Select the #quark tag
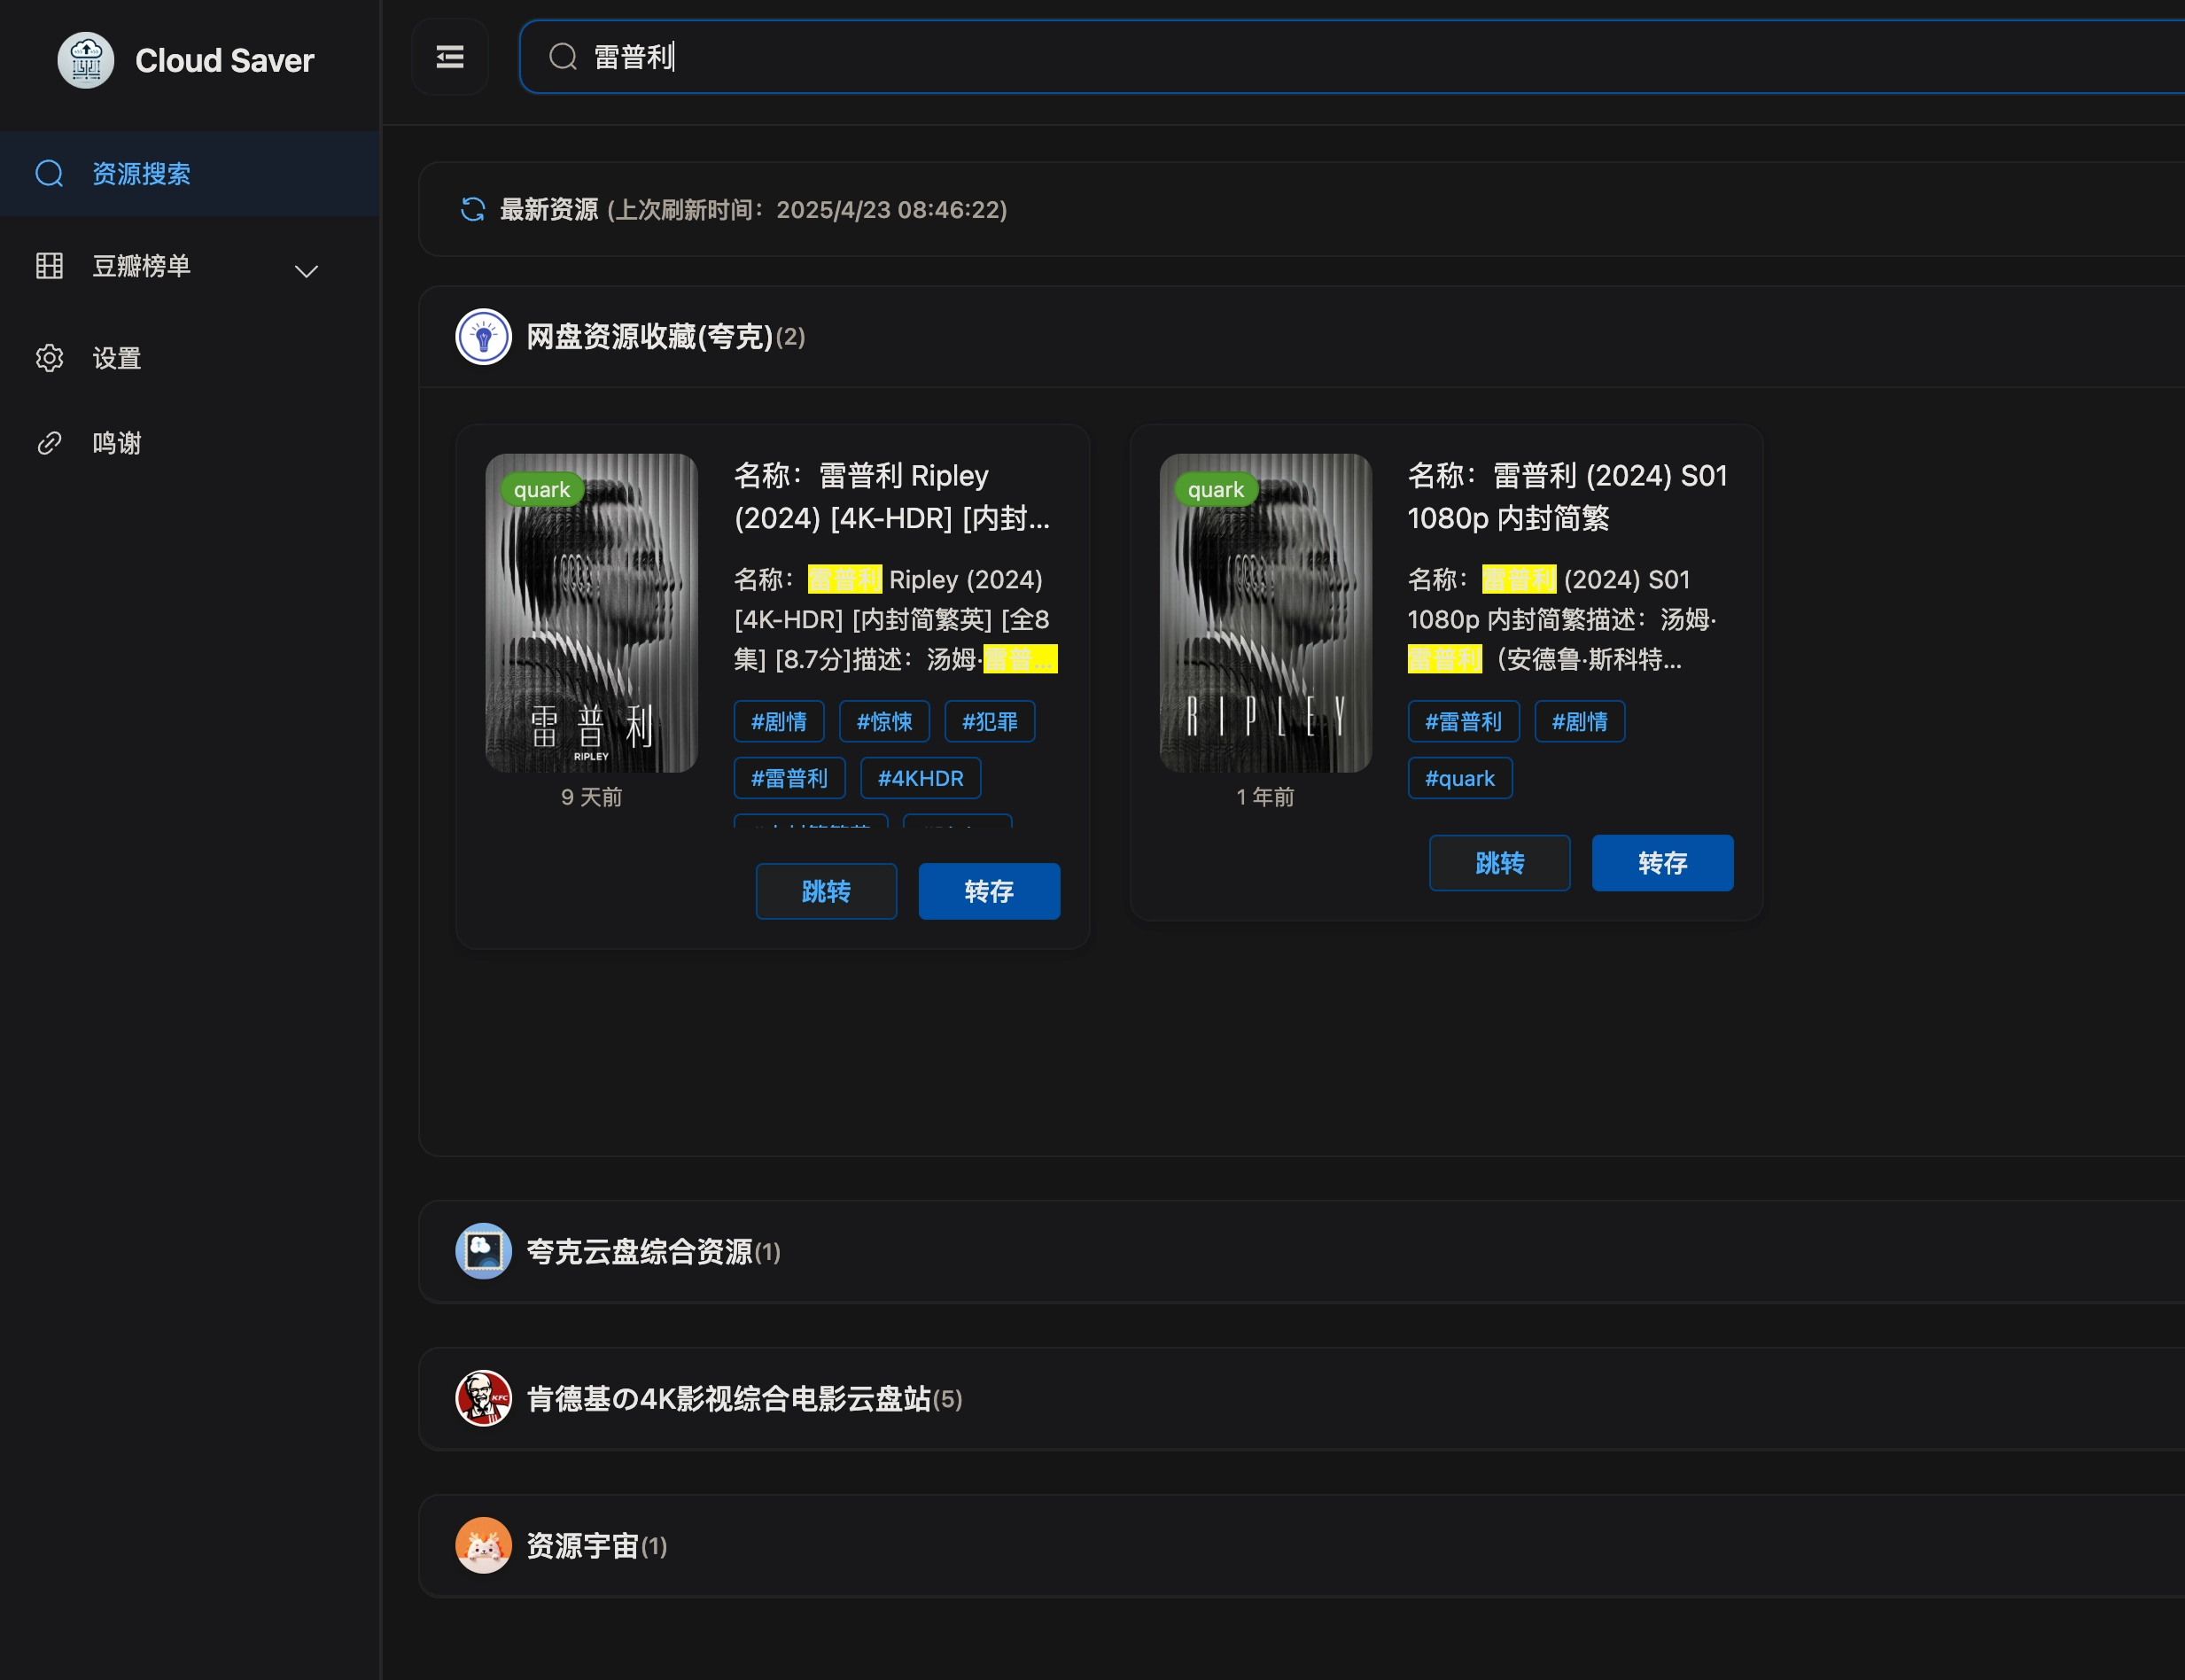The height and width of the screenshot is (1680, 2185). [1459, 778]
